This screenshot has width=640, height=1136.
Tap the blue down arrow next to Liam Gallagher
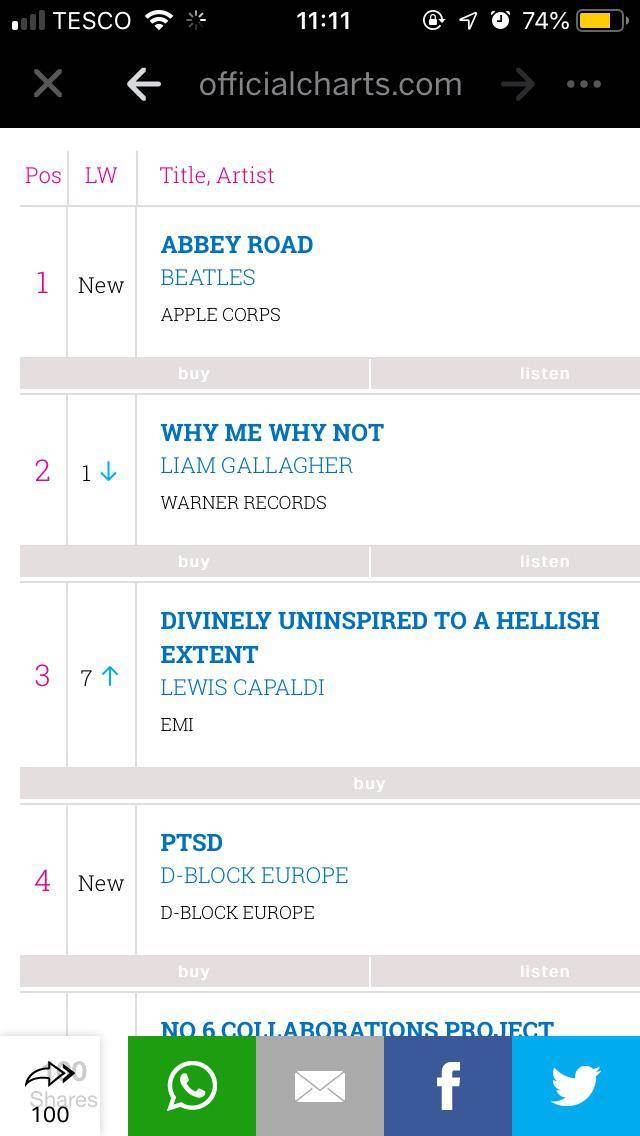(x=108, y=470)
